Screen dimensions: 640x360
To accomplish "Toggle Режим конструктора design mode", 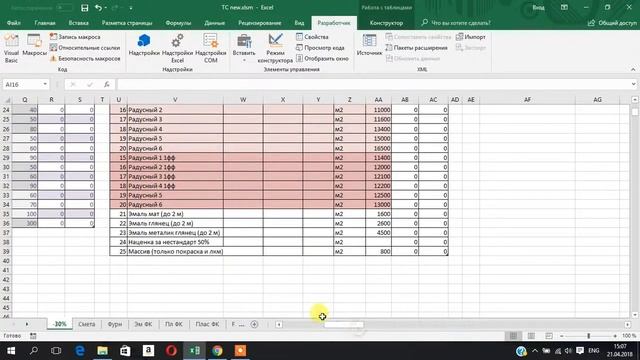I will pyautogui.click(x=275, y=48).
